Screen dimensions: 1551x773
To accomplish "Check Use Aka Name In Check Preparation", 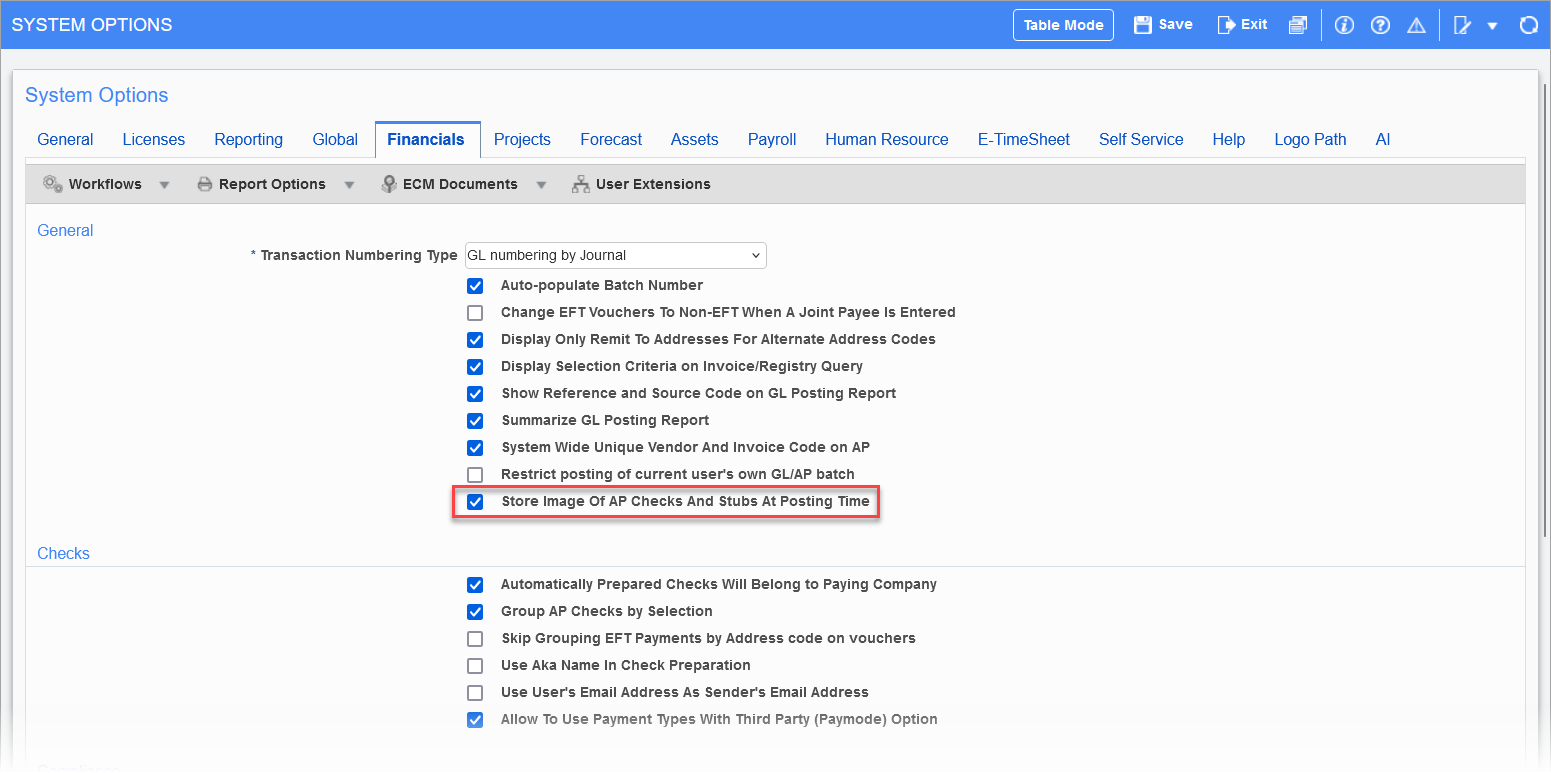I will click(475, 666).
